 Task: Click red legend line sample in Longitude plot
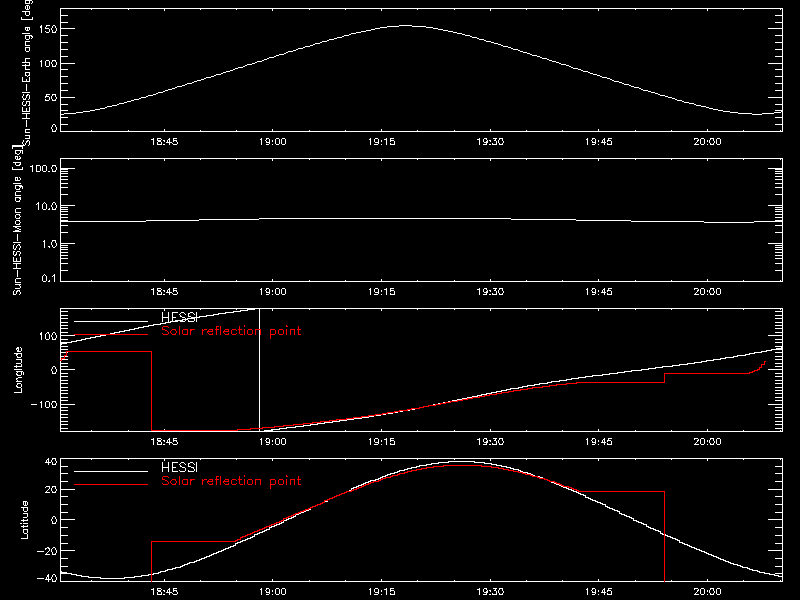point(111,335)
